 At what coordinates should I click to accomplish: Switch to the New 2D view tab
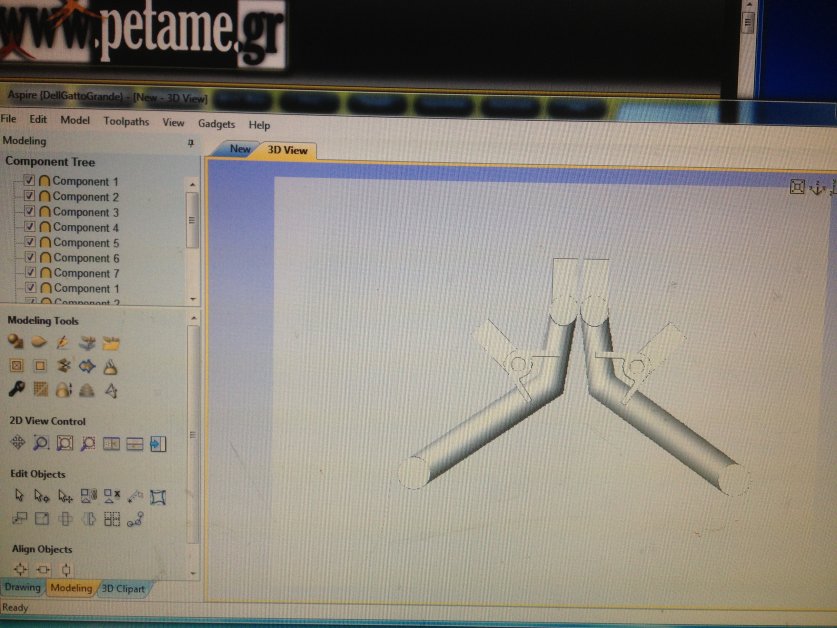pos(240,149)
